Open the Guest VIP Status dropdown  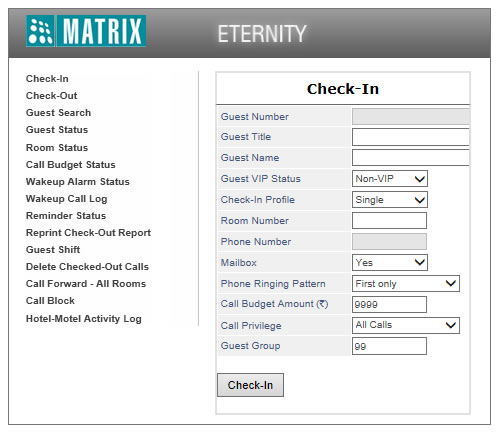tap(390, 179)
